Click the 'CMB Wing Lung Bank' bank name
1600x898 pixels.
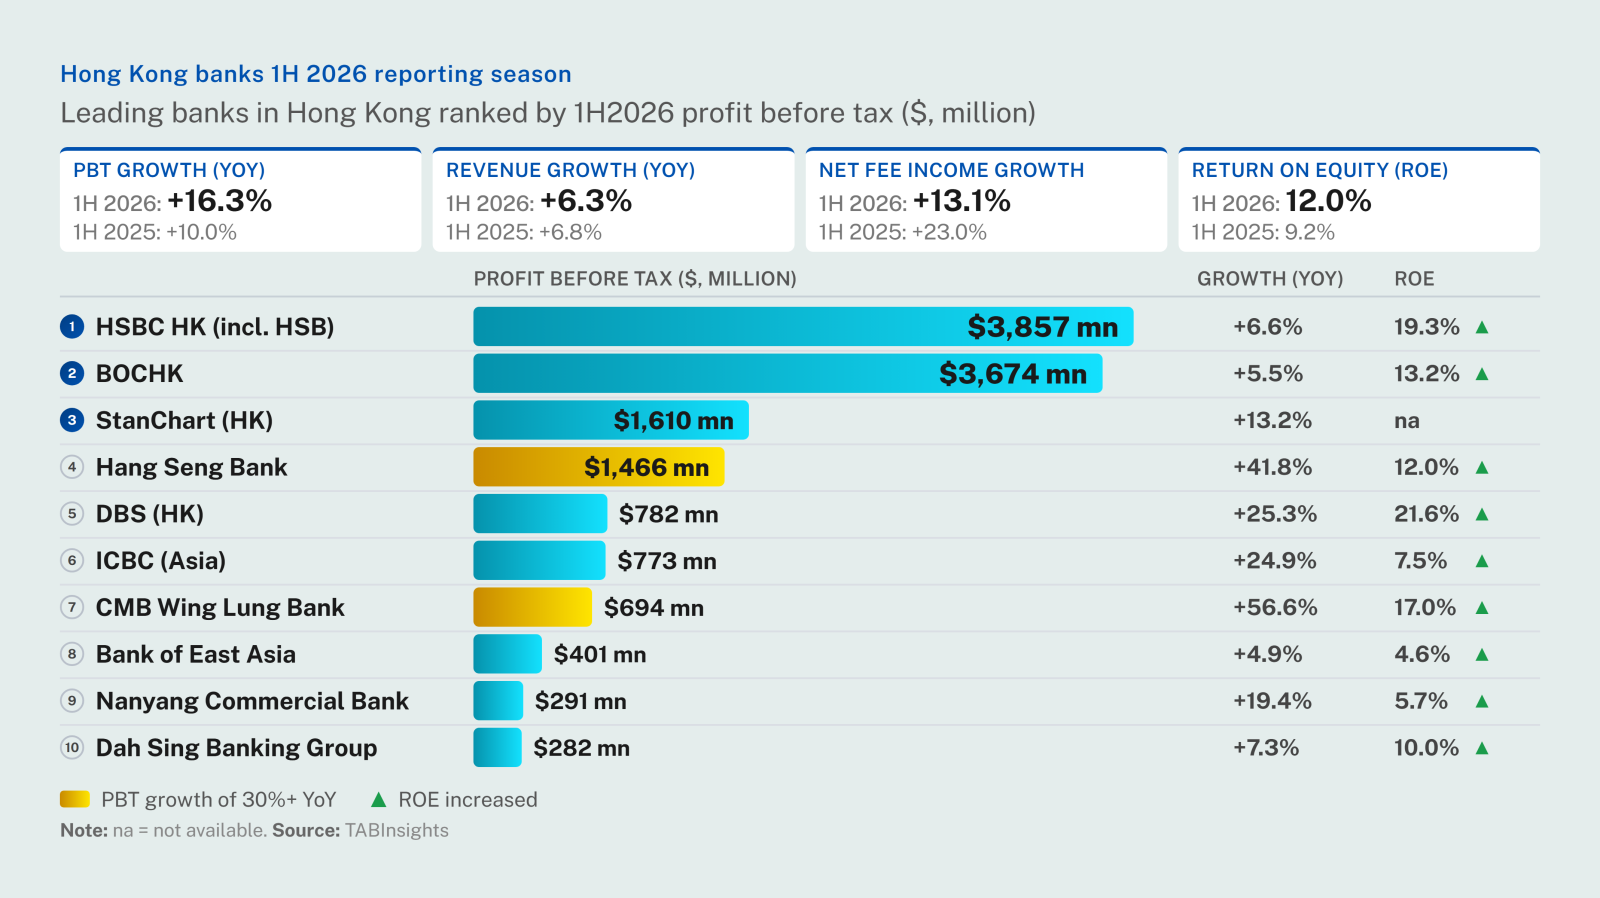[220, 608]
